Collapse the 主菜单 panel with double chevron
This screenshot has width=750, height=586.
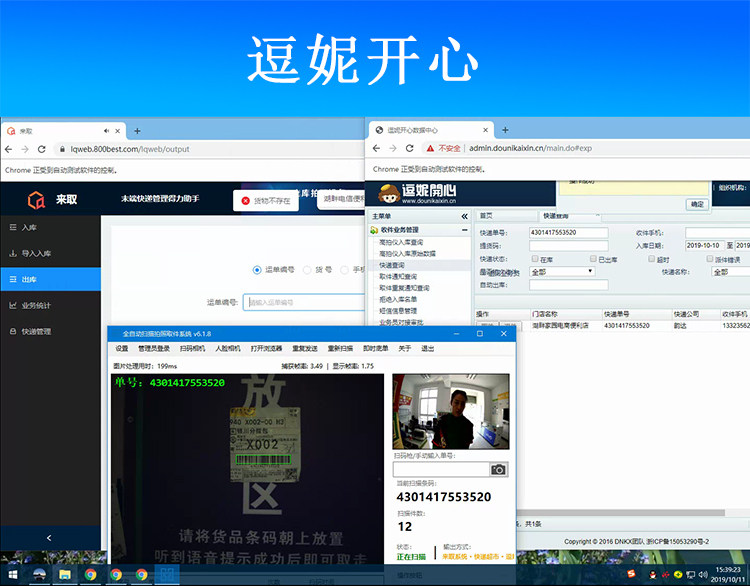click(464, 217)
